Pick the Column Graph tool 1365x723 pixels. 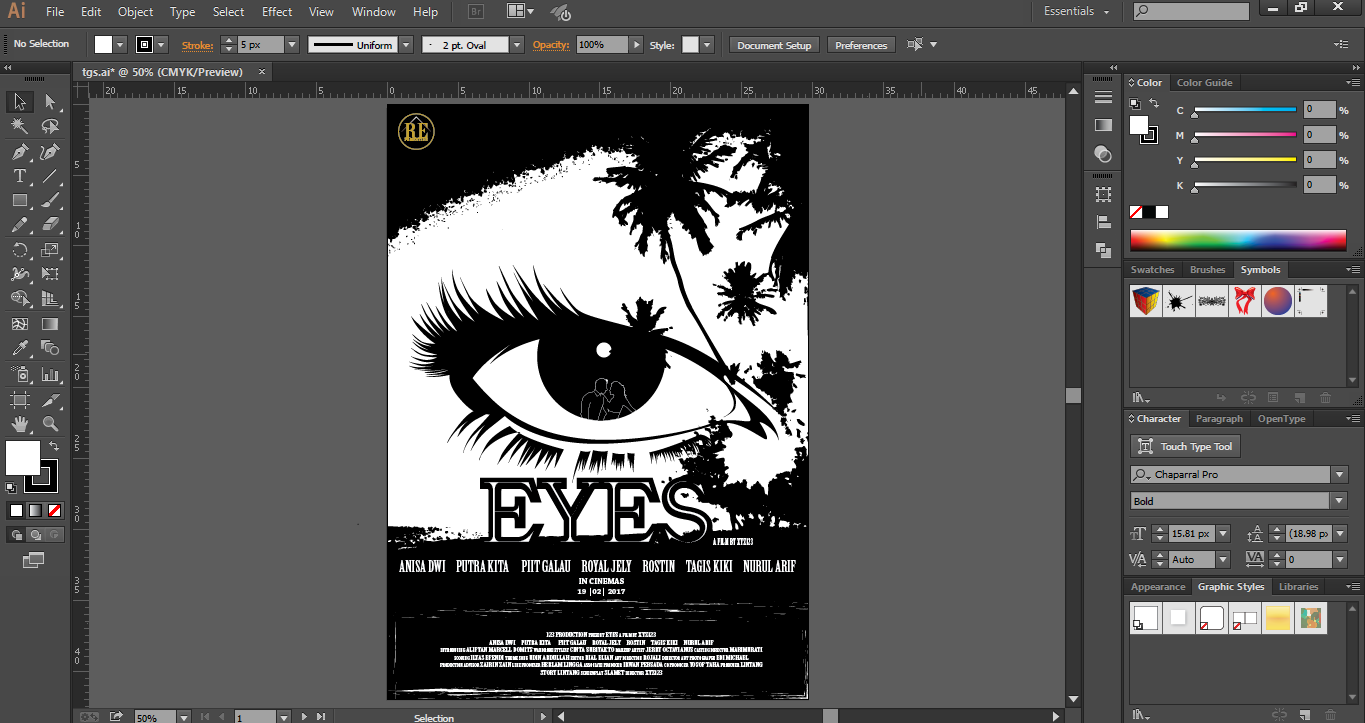(50, 374)
